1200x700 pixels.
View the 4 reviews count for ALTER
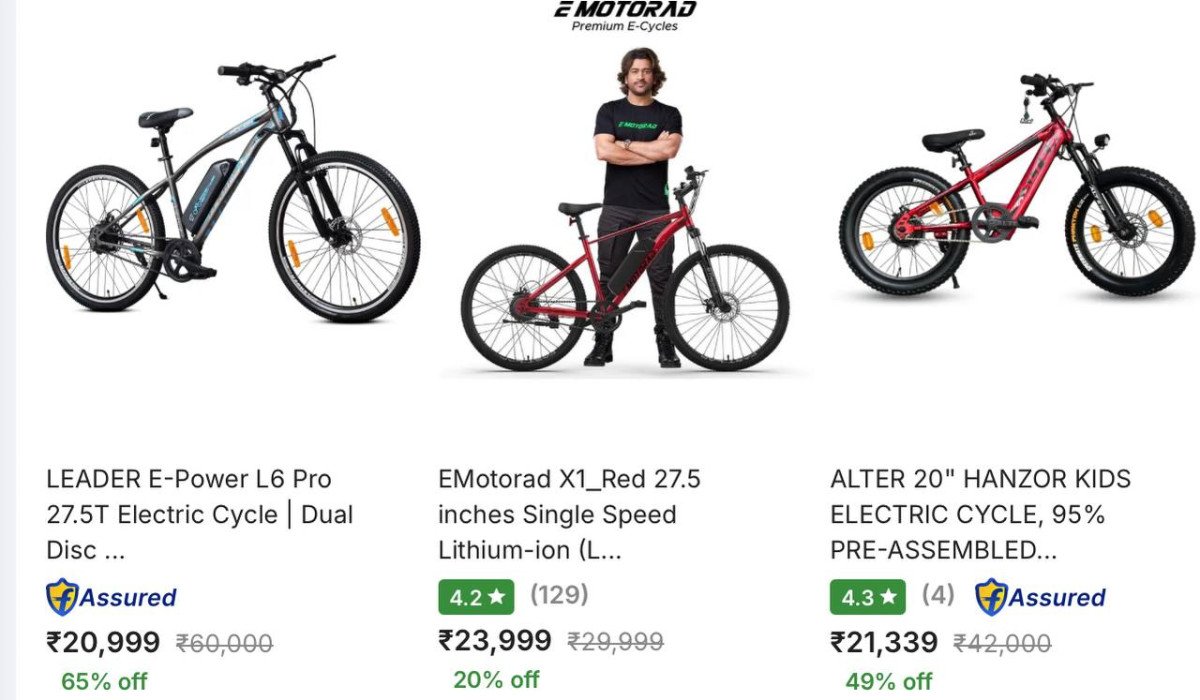click(937, 595)
